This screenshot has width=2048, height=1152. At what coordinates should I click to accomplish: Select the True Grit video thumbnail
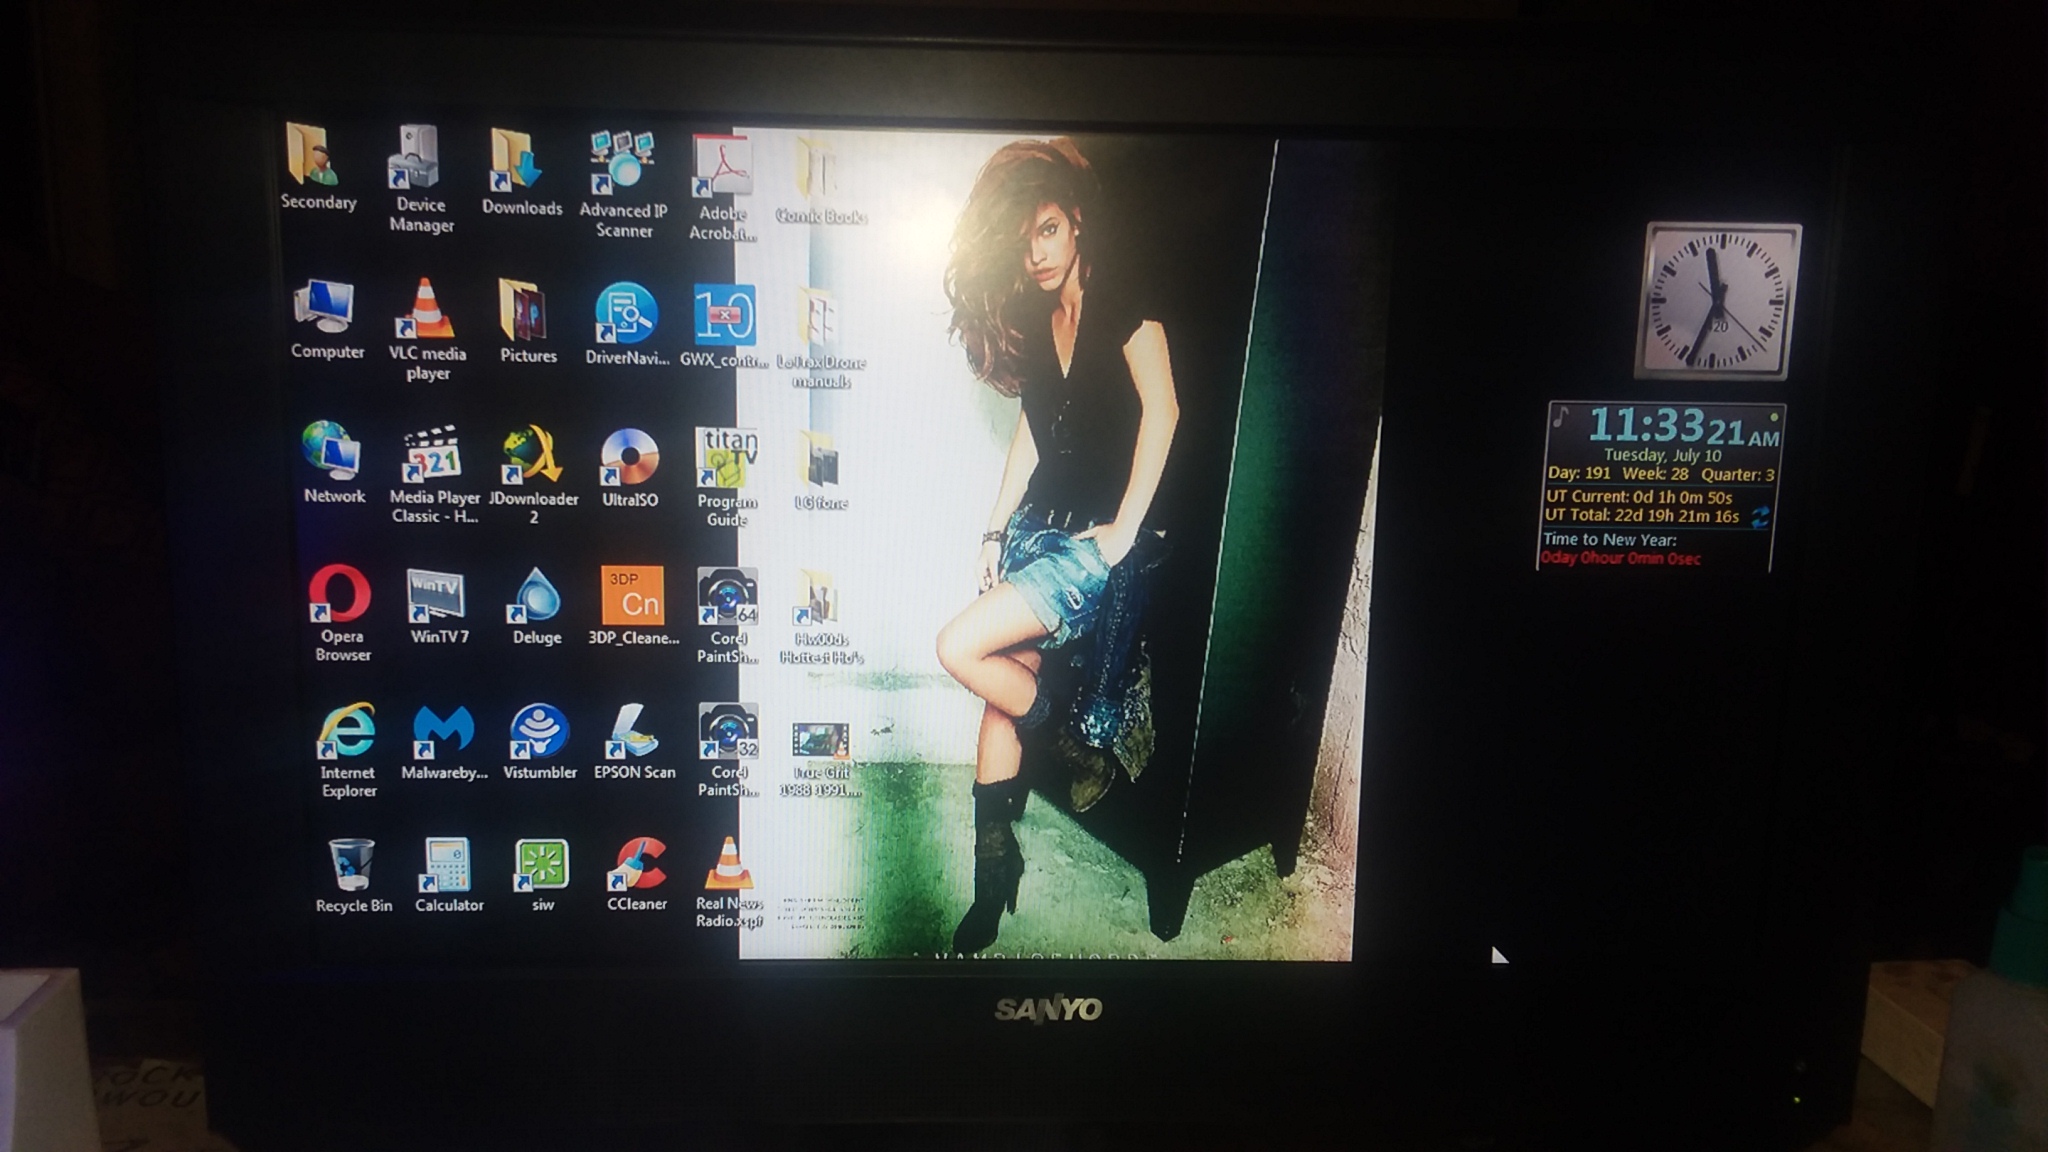click(820, 741)
